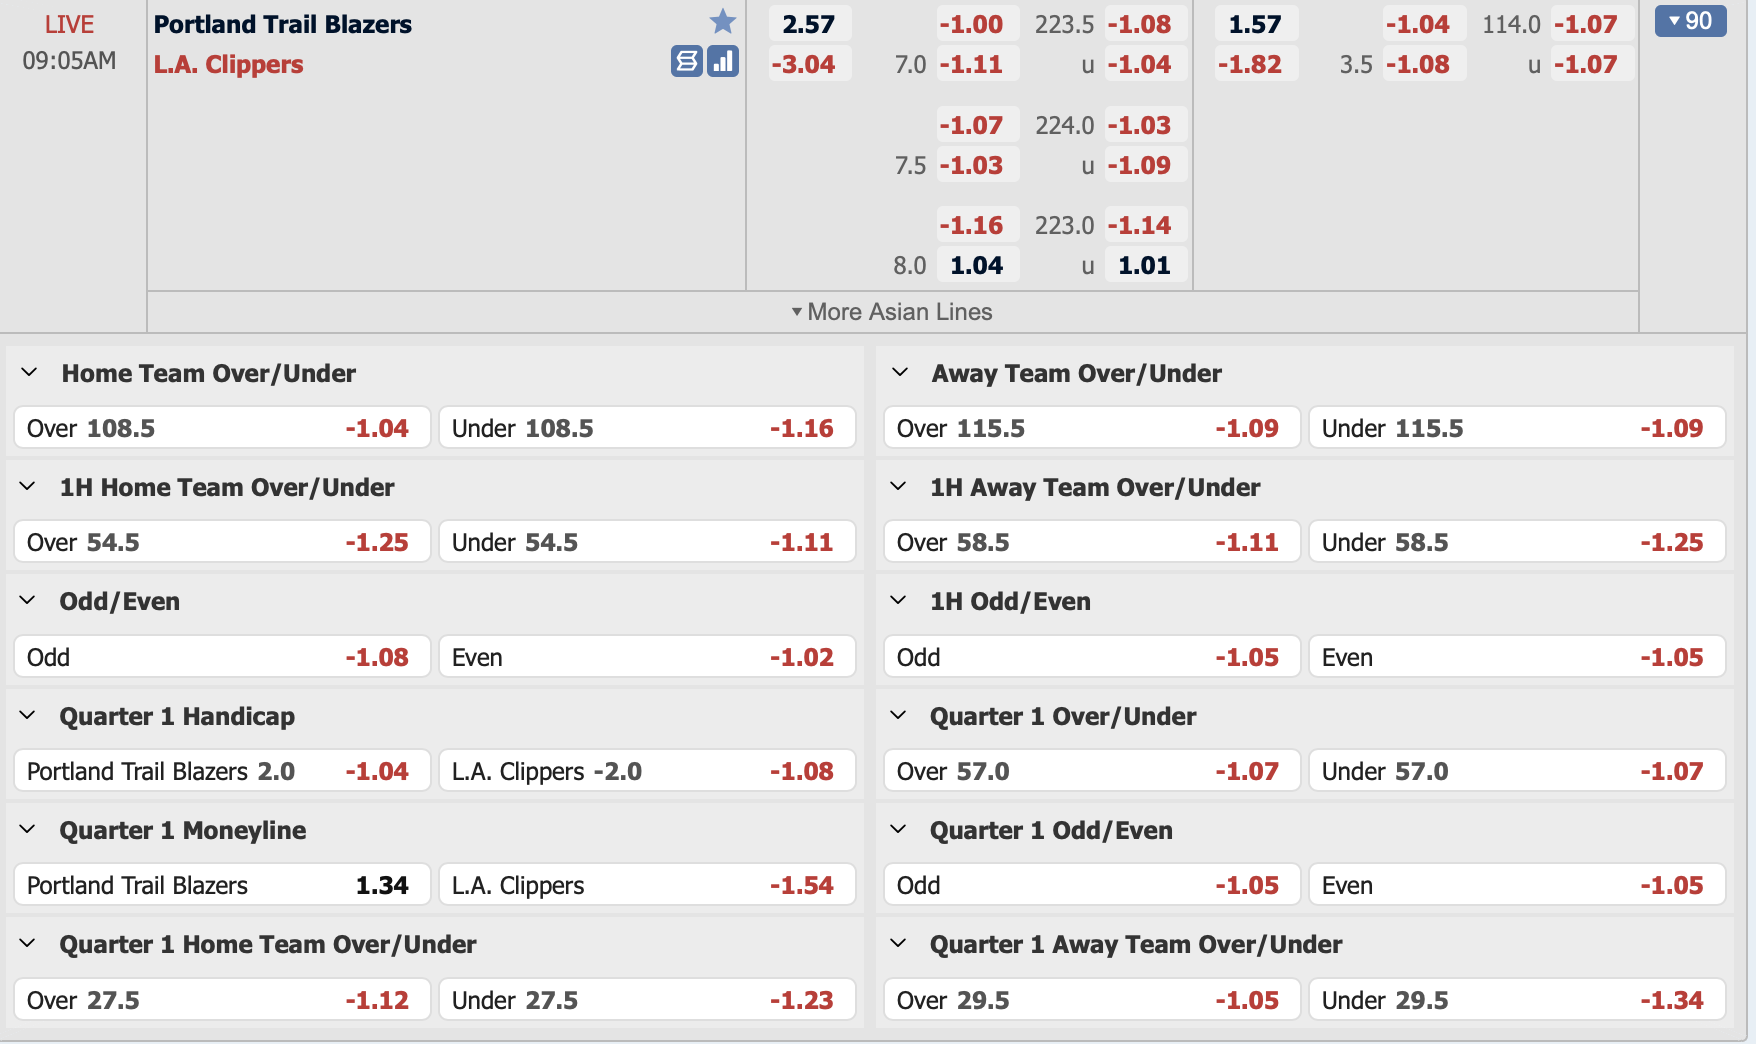Bet Under 115.5 away team total
The image size is (1756, 1044).
(x=1517, y=428)
